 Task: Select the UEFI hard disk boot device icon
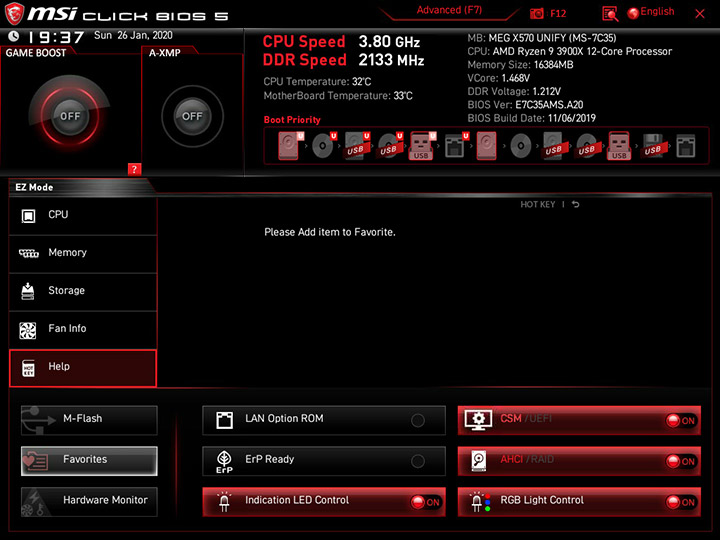[289, 146]
